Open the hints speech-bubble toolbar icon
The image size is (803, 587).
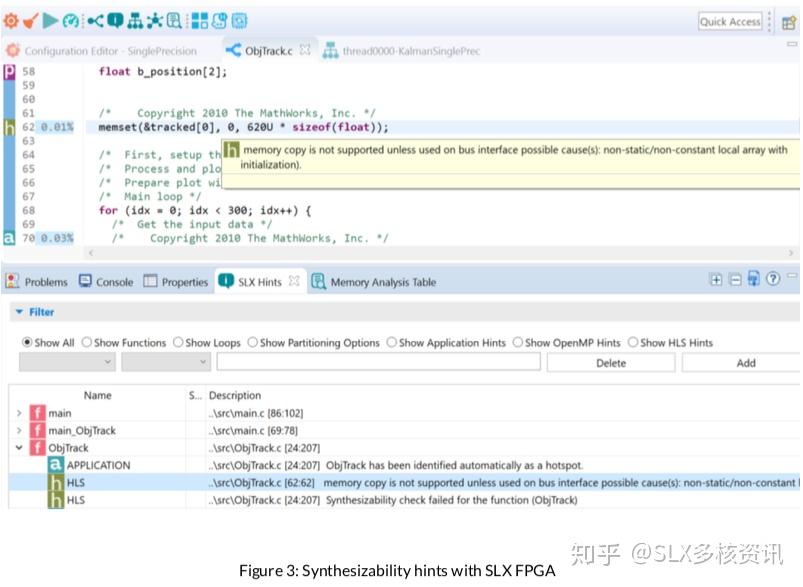tap(115, 21)
